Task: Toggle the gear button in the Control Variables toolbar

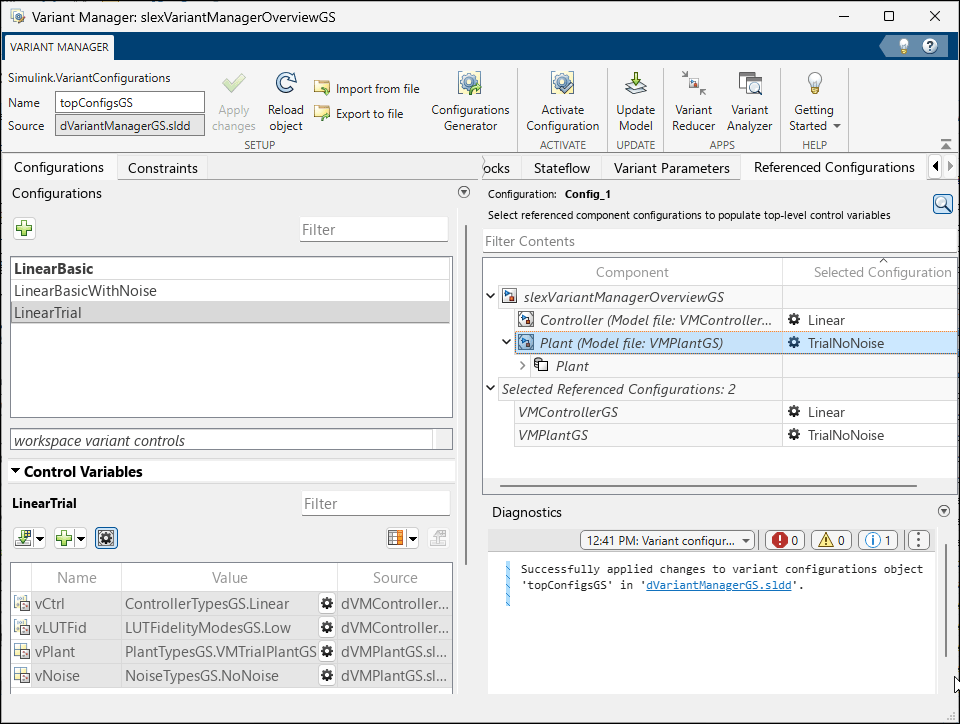Action: tap(106, 538)
